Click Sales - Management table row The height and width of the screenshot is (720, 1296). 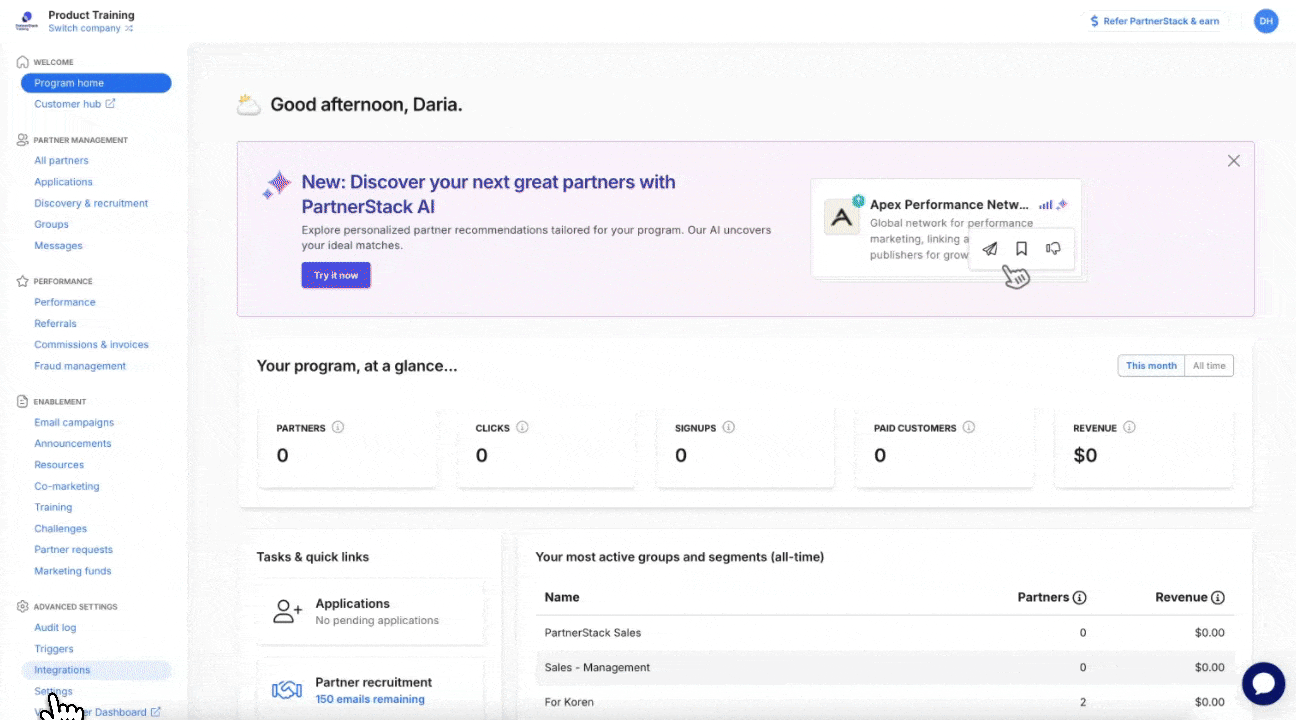click(885, 667)
